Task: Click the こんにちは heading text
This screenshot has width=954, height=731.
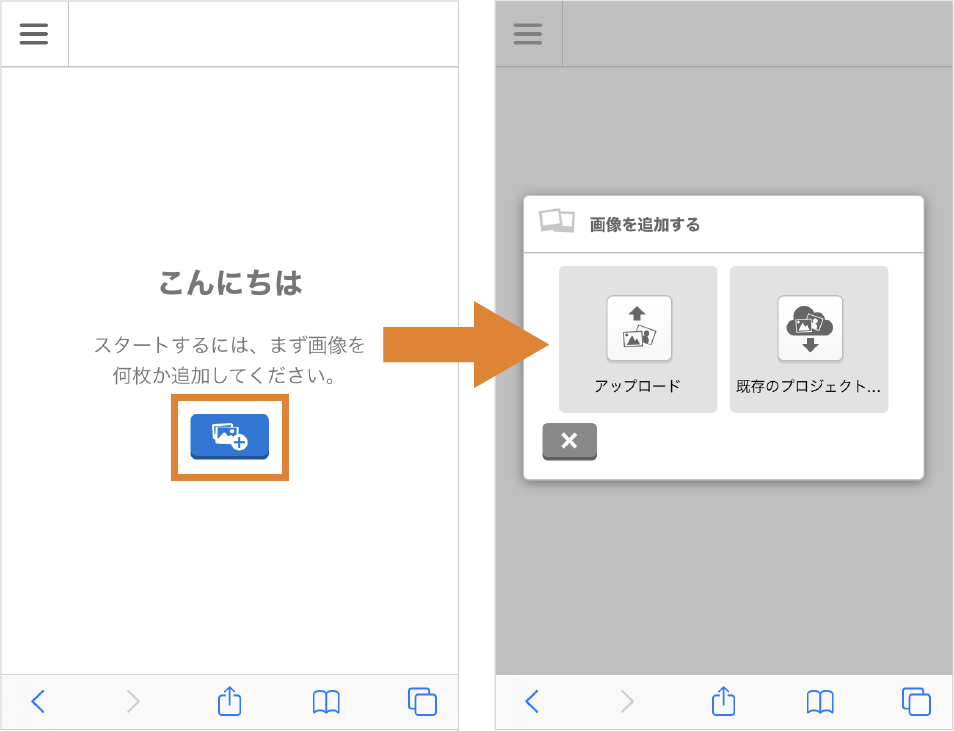Action: (230, 283)
